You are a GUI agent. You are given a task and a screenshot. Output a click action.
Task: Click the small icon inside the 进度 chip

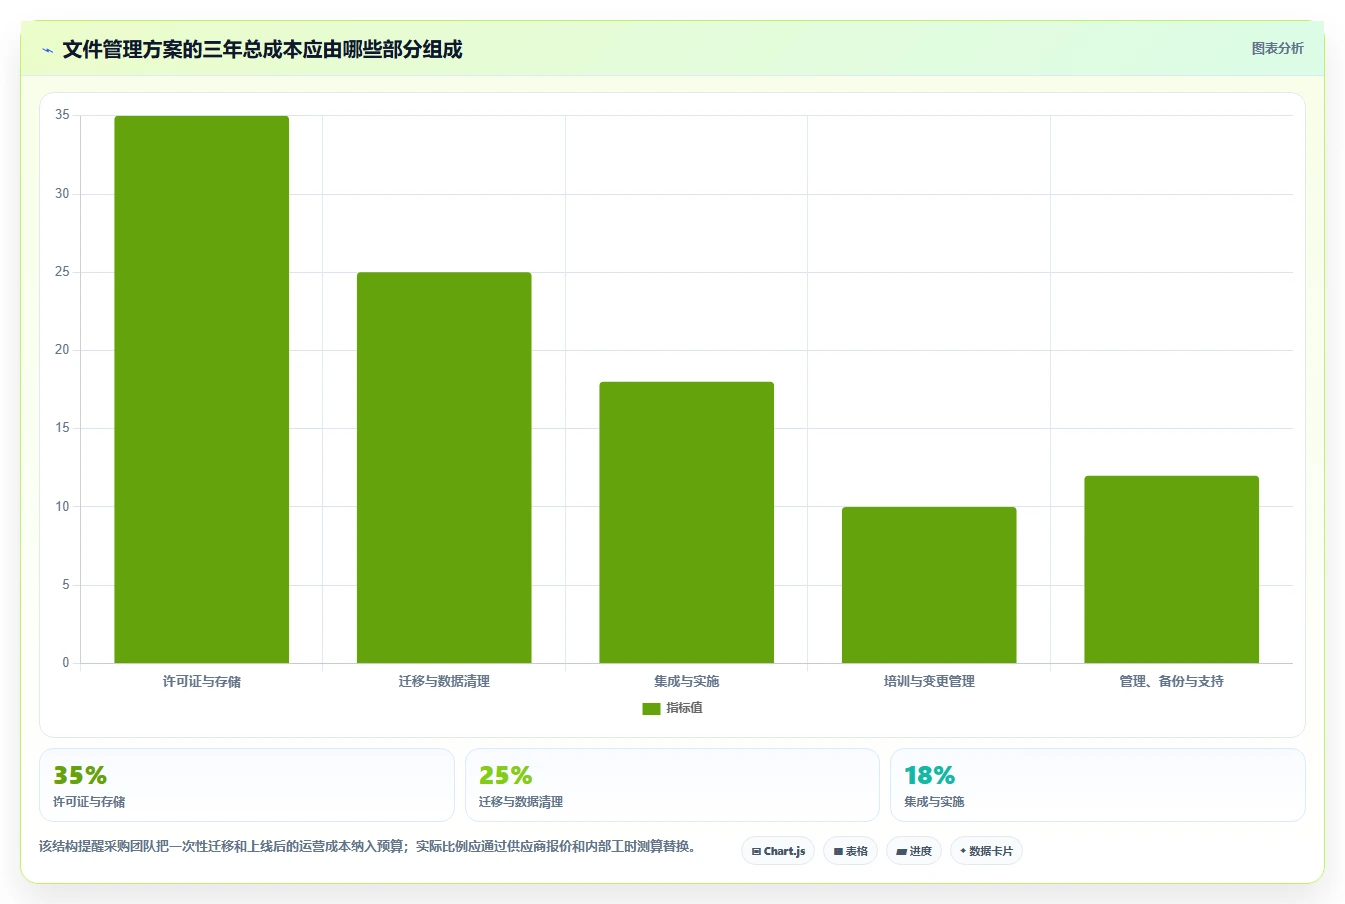pos(901,852)
